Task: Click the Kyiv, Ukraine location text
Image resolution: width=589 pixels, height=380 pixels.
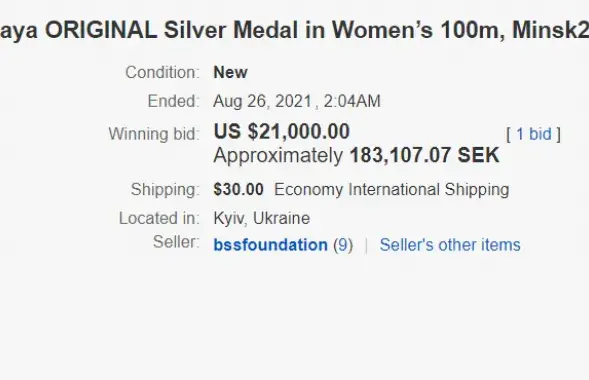Action: tap(262, 218)
